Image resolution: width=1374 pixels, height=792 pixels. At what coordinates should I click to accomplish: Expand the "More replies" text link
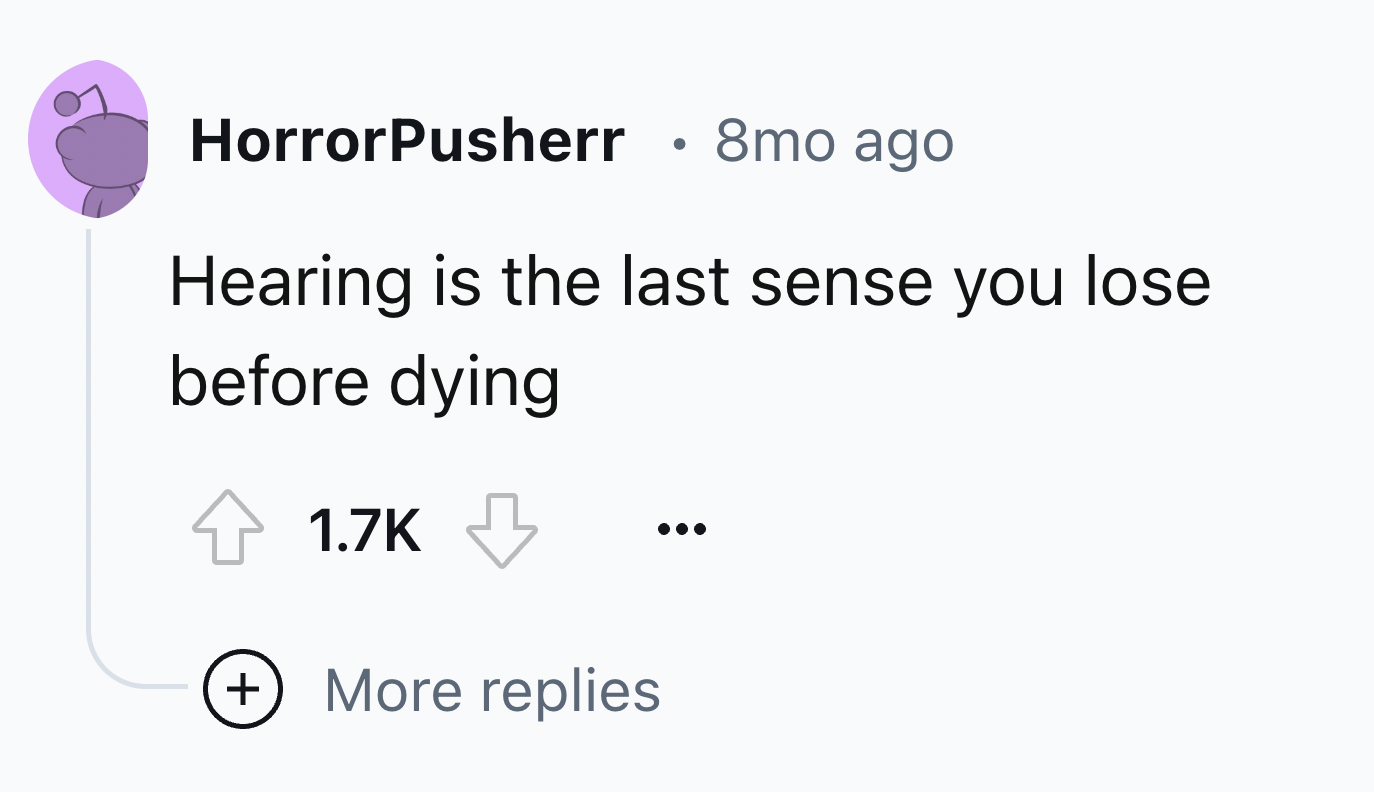coord(492,690)
